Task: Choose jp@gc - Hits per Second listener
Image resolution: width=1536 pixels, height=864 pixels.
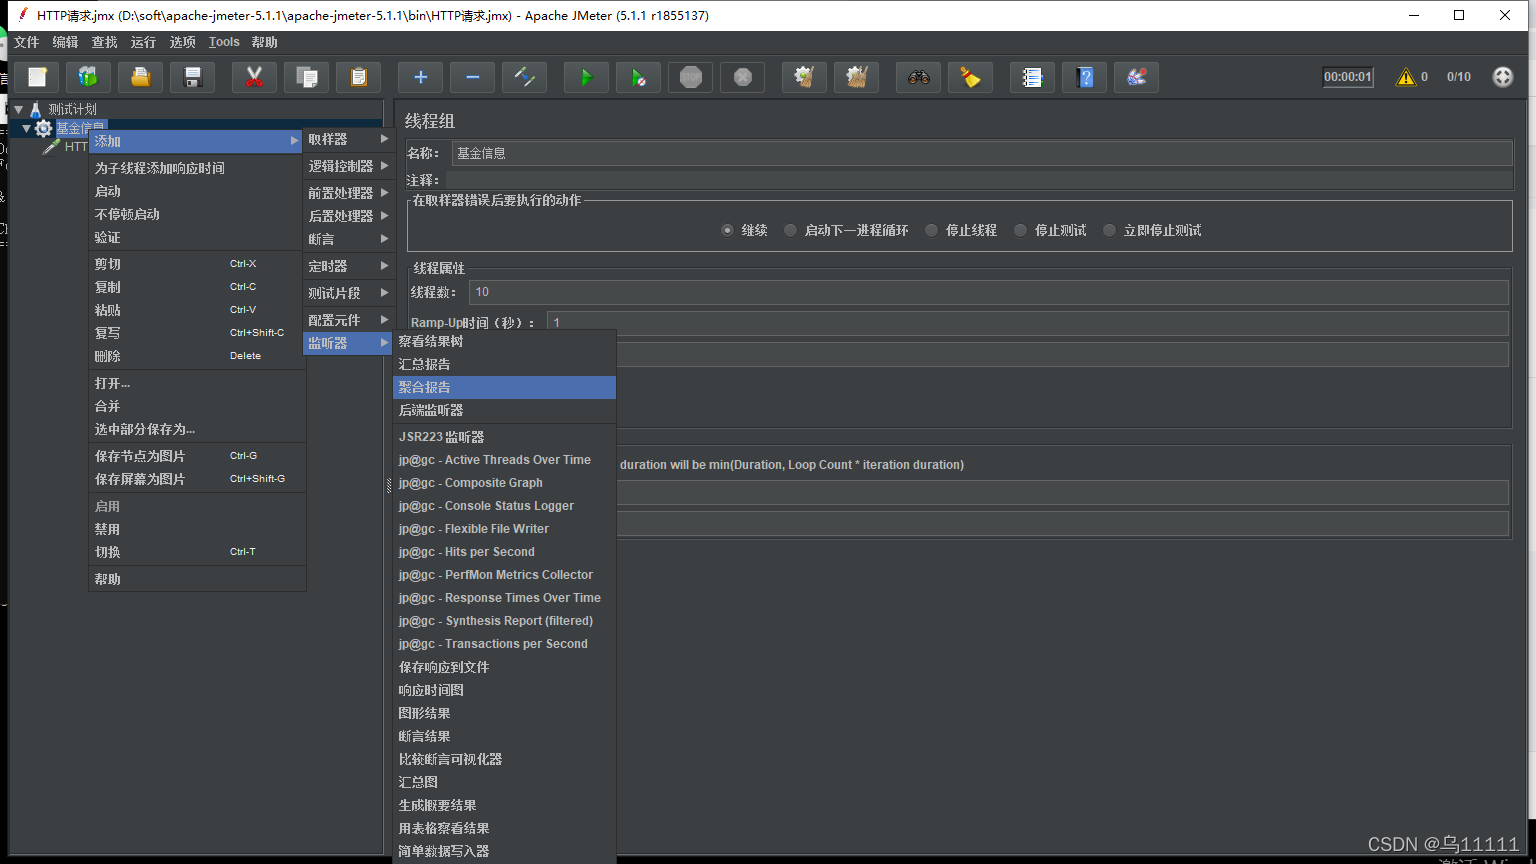Action: point(504,552)
